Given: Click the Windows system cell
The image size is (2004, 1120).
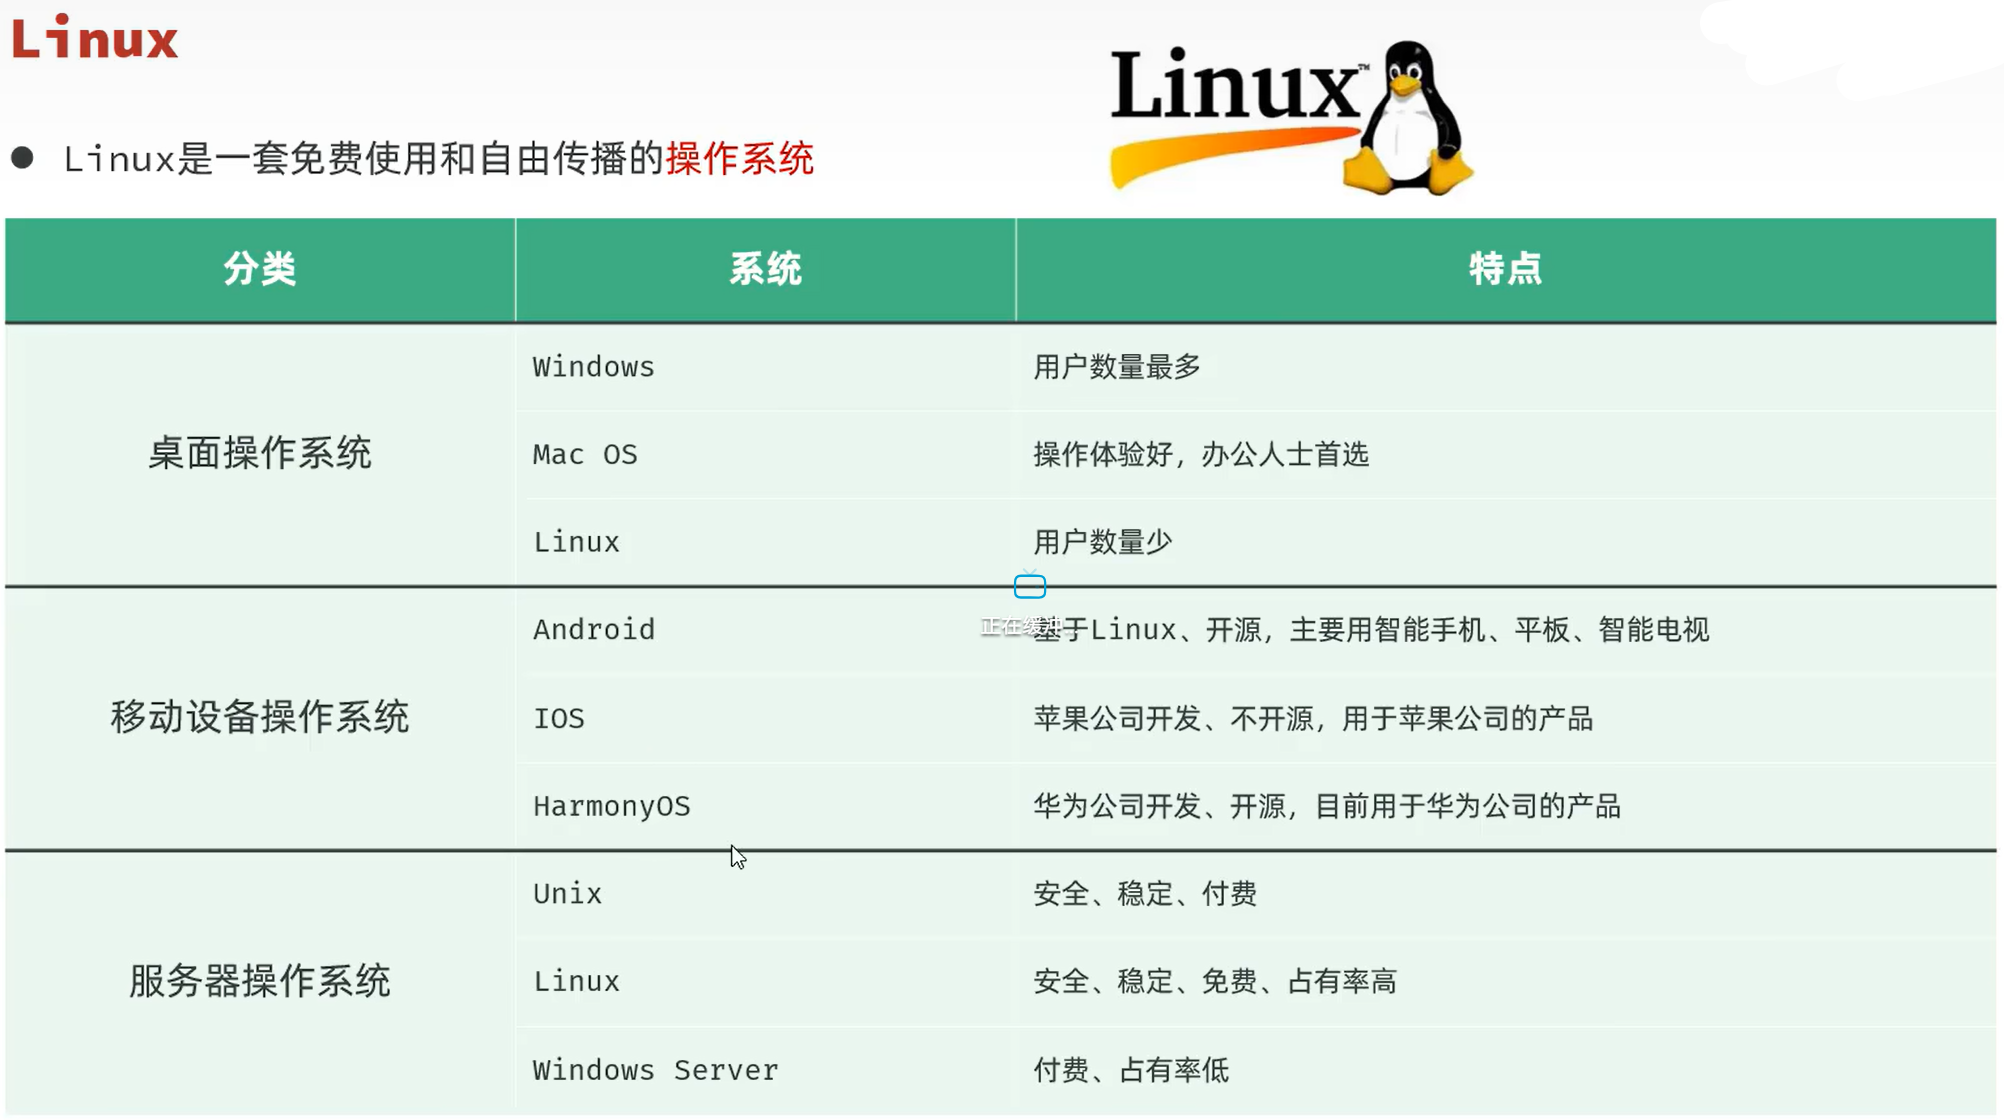Looking at the screenshot, I should click(x=593, y=367).
